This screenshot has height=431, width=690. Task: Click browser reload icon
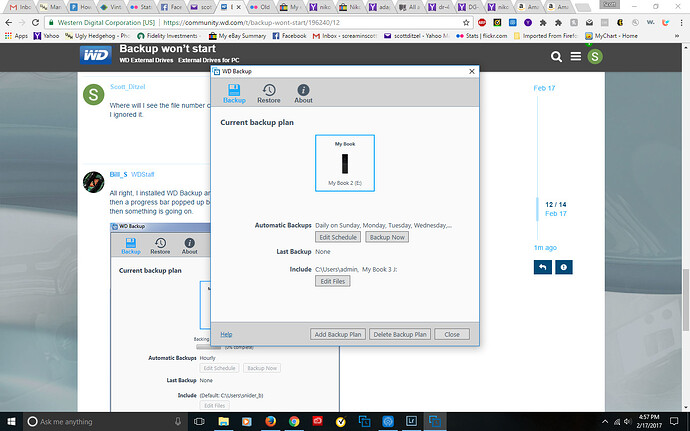pos(36,22)
